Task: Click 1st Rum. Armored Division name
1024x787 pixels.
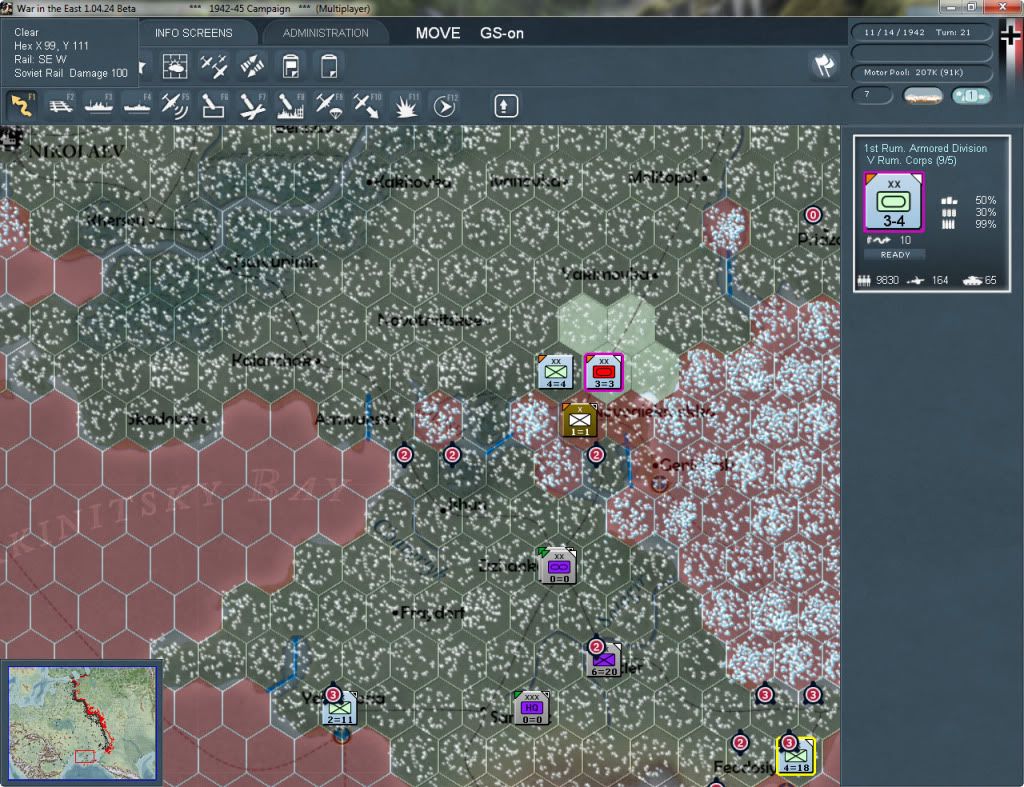Action: coord(925,148)
